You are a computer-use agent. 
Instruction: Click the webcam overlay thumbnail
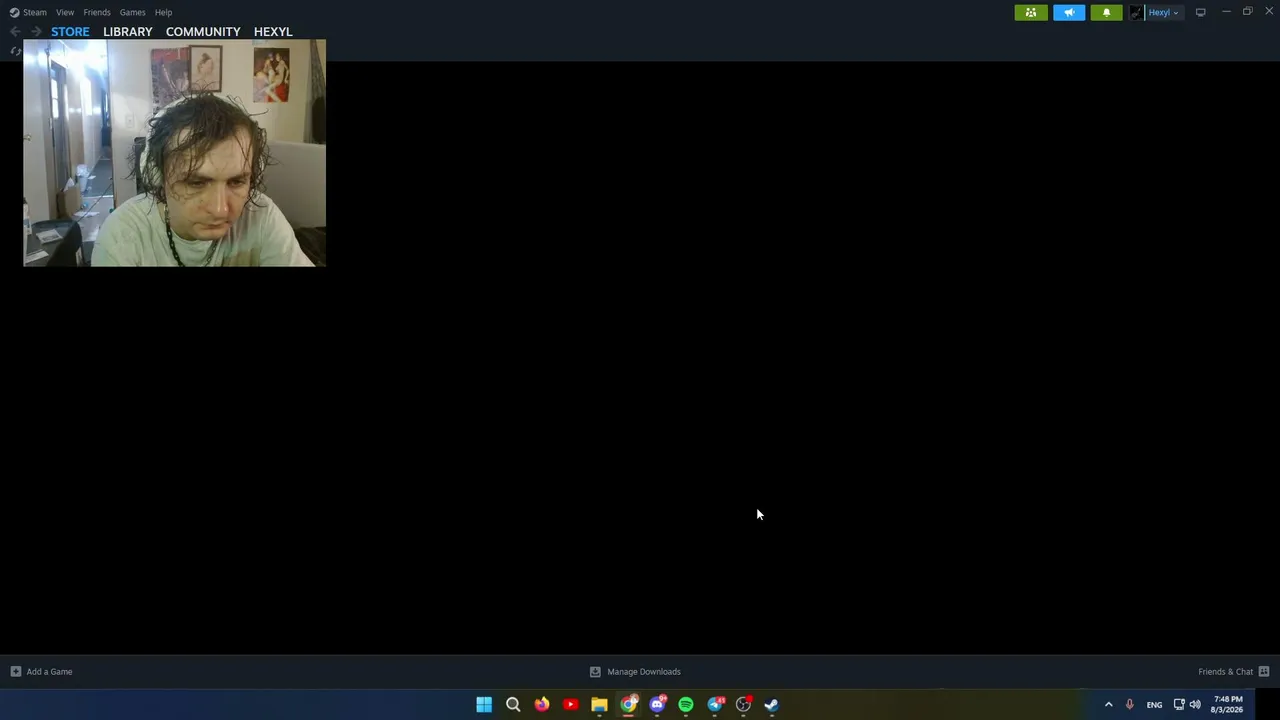click(175, 153)
